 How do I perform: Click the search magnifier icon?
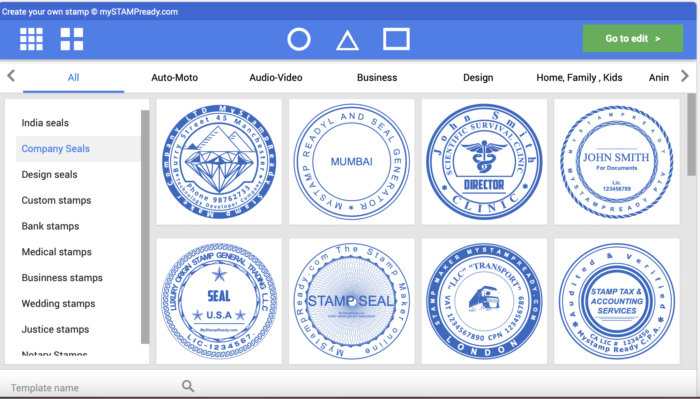(x=188, y=386)
